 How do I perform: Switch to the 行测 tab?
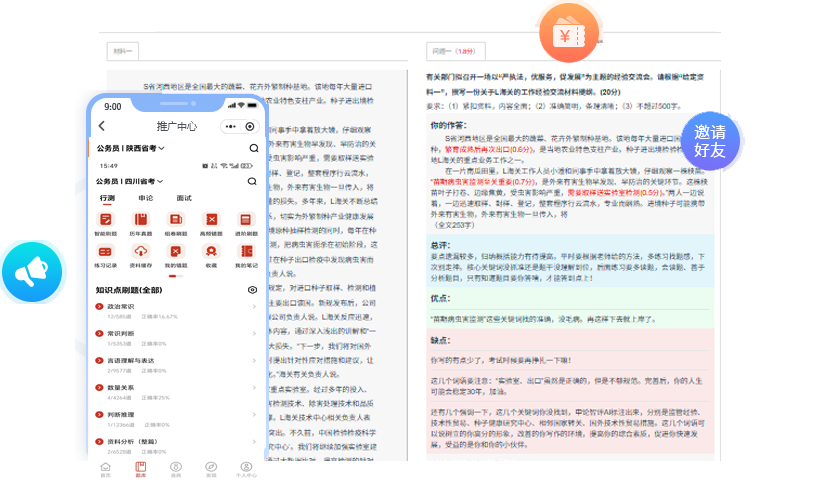107,198
